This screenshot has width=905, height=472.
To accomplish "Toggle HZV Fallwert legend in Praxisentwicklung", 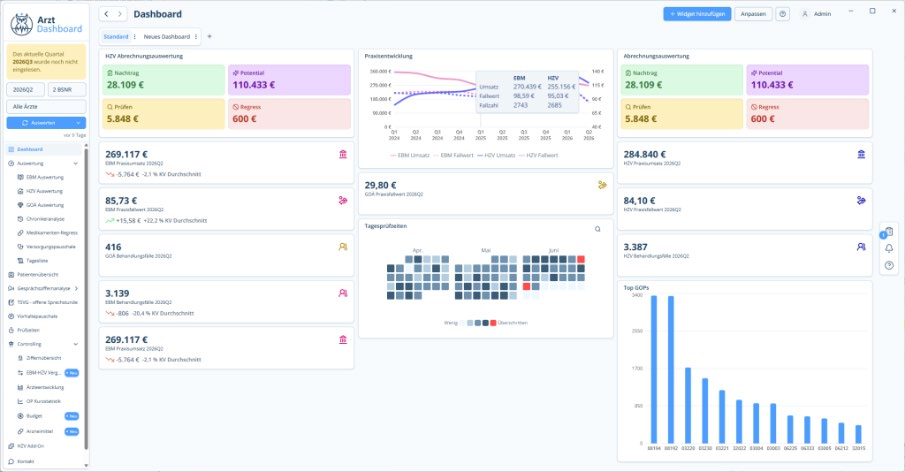I will (x=538, y=155).
